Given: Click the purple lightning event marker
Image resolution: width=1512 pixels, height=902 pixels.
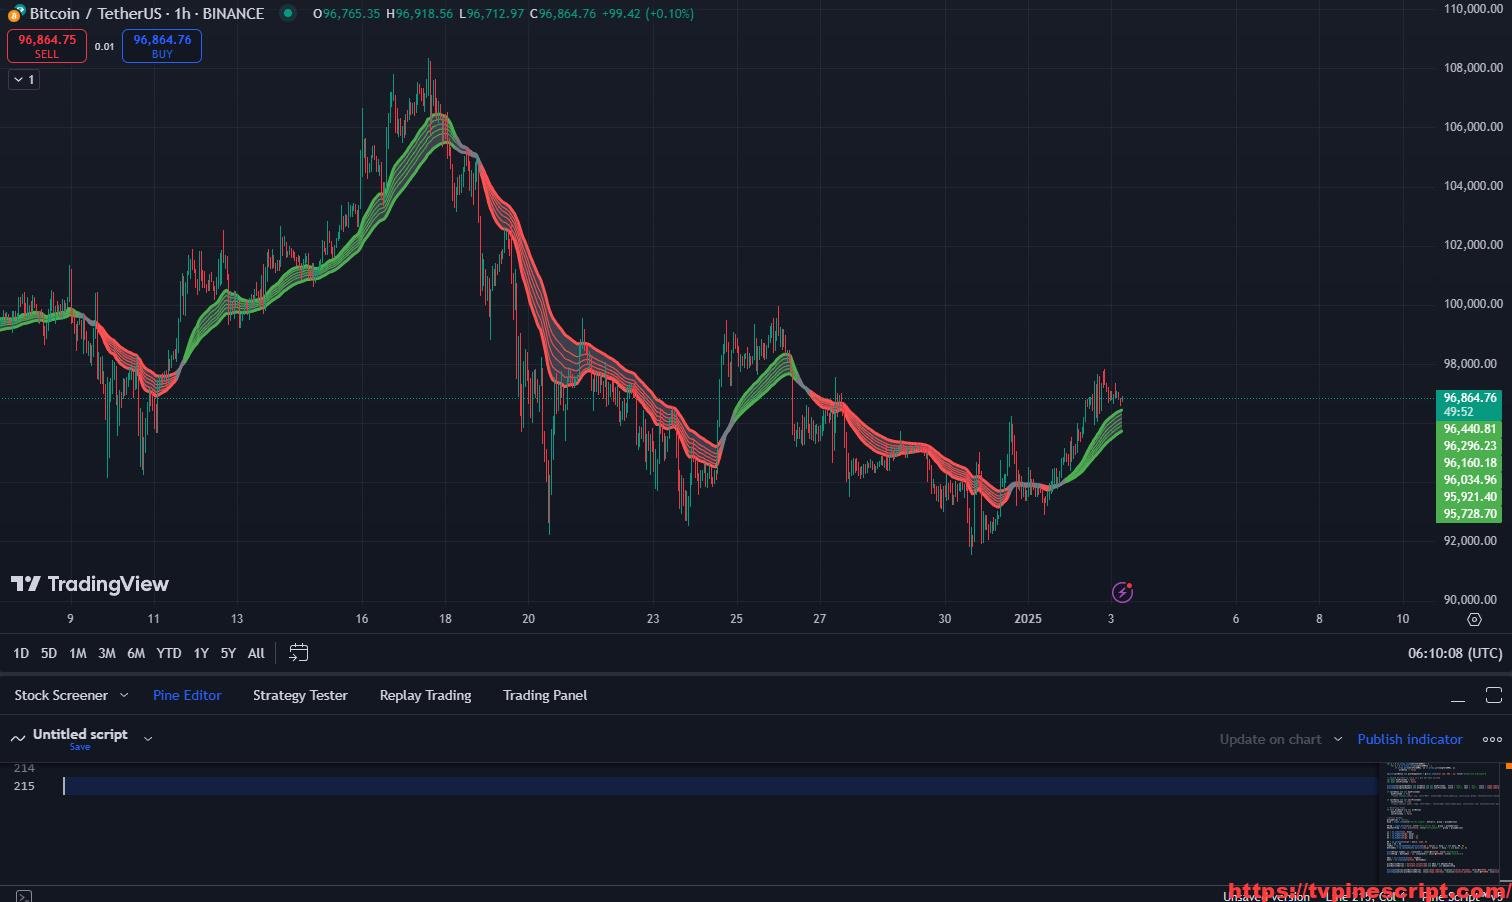Looking at the screenshot, I should (x=1122, y=592).
